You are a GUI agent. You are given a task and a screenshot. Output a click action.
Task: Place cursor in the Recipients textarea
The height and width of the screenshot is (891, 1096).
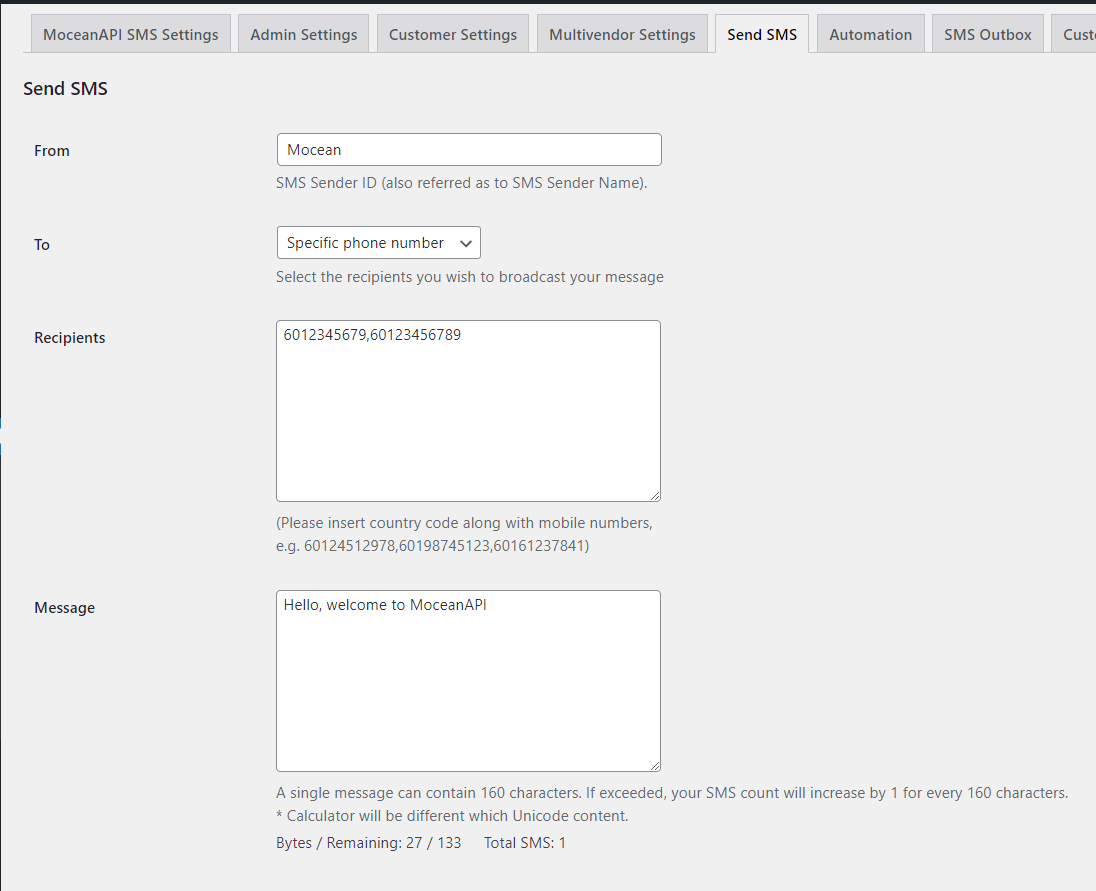(x=468, y=410)
